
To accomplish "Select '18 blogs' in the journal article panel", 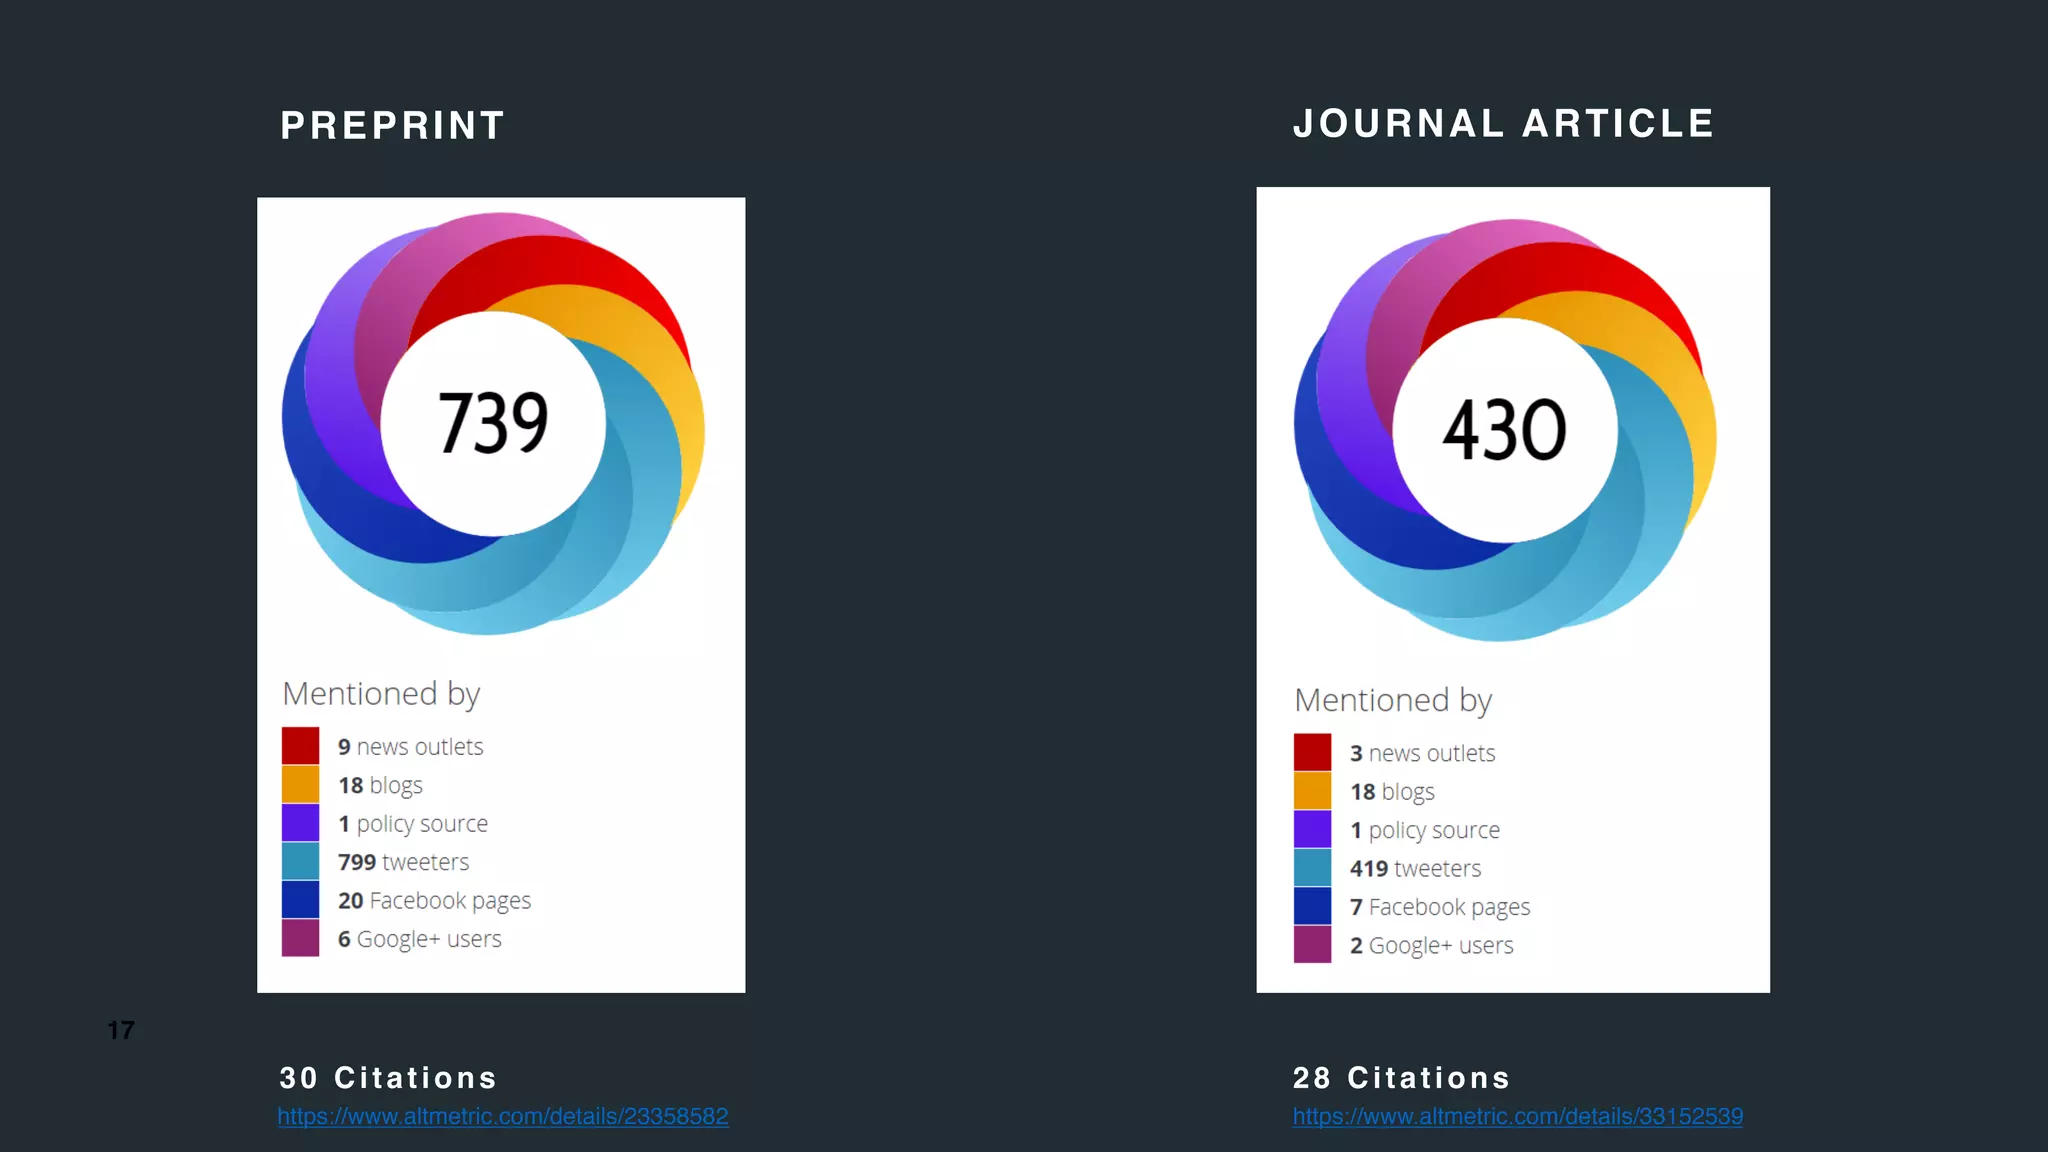I will pos(1392,792).
